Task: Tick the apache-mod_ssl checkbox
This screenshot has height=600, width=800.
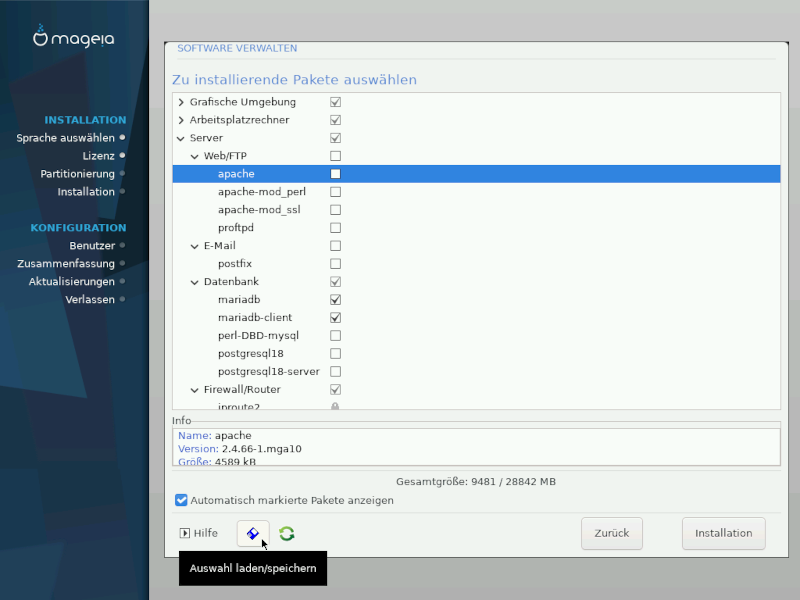Action: (x=335, y=210)
